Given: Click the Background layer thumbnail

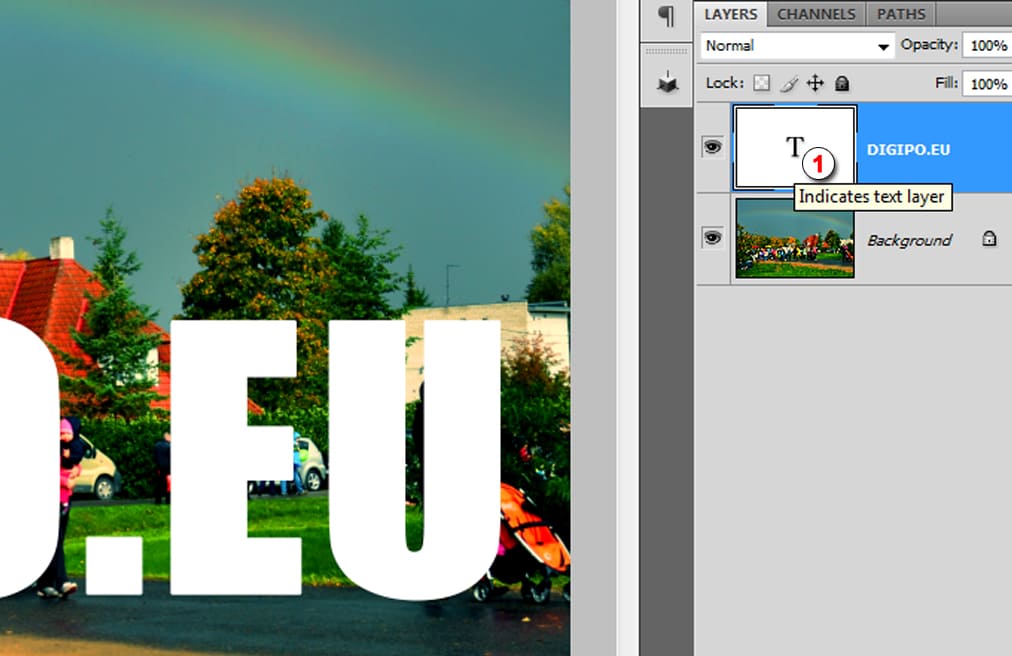Looking at the screenshot, I should 795,238.
